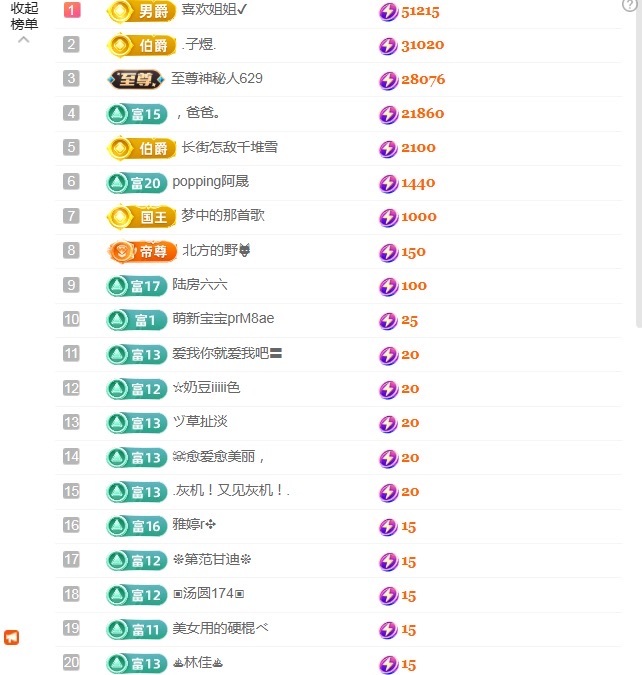Select user 爱我你就爱我吧
The width and height of the screenshot is (642, 675).
[227, 353]
